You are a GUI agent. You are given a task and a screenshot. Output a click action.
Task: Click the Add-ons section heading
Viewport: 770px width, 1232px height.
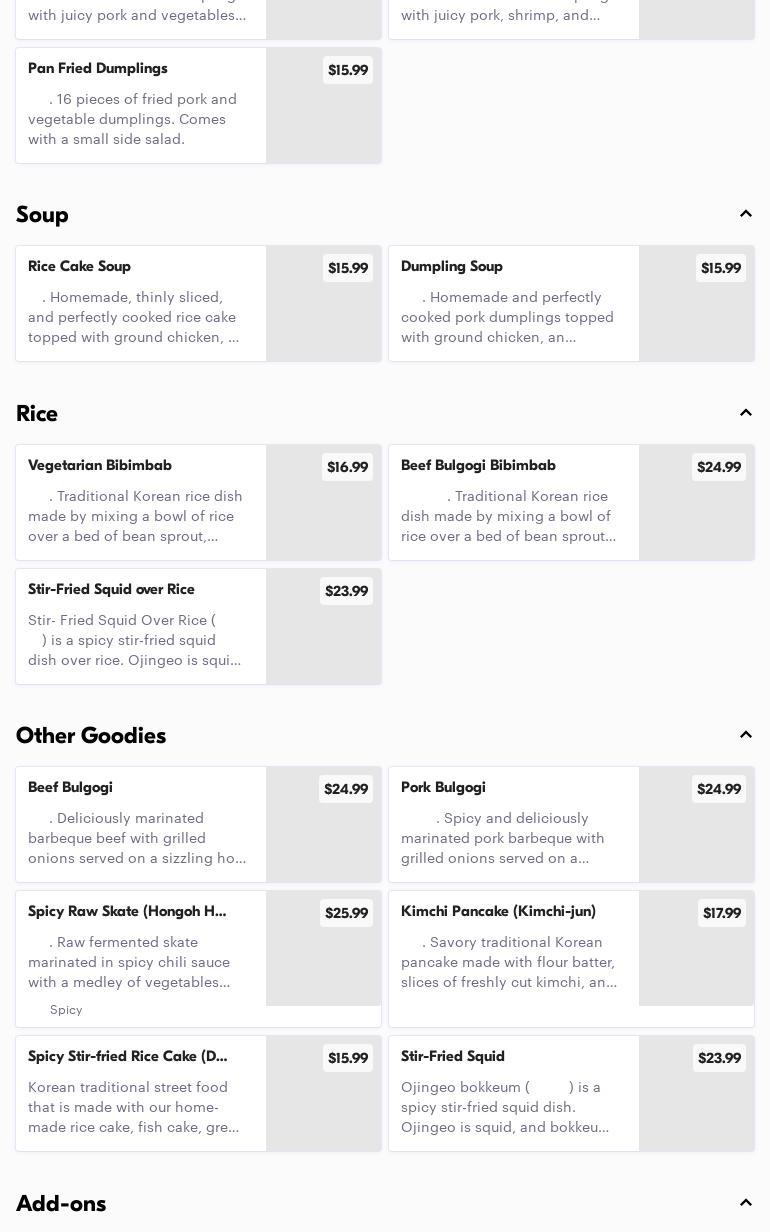click(61, 1203)
